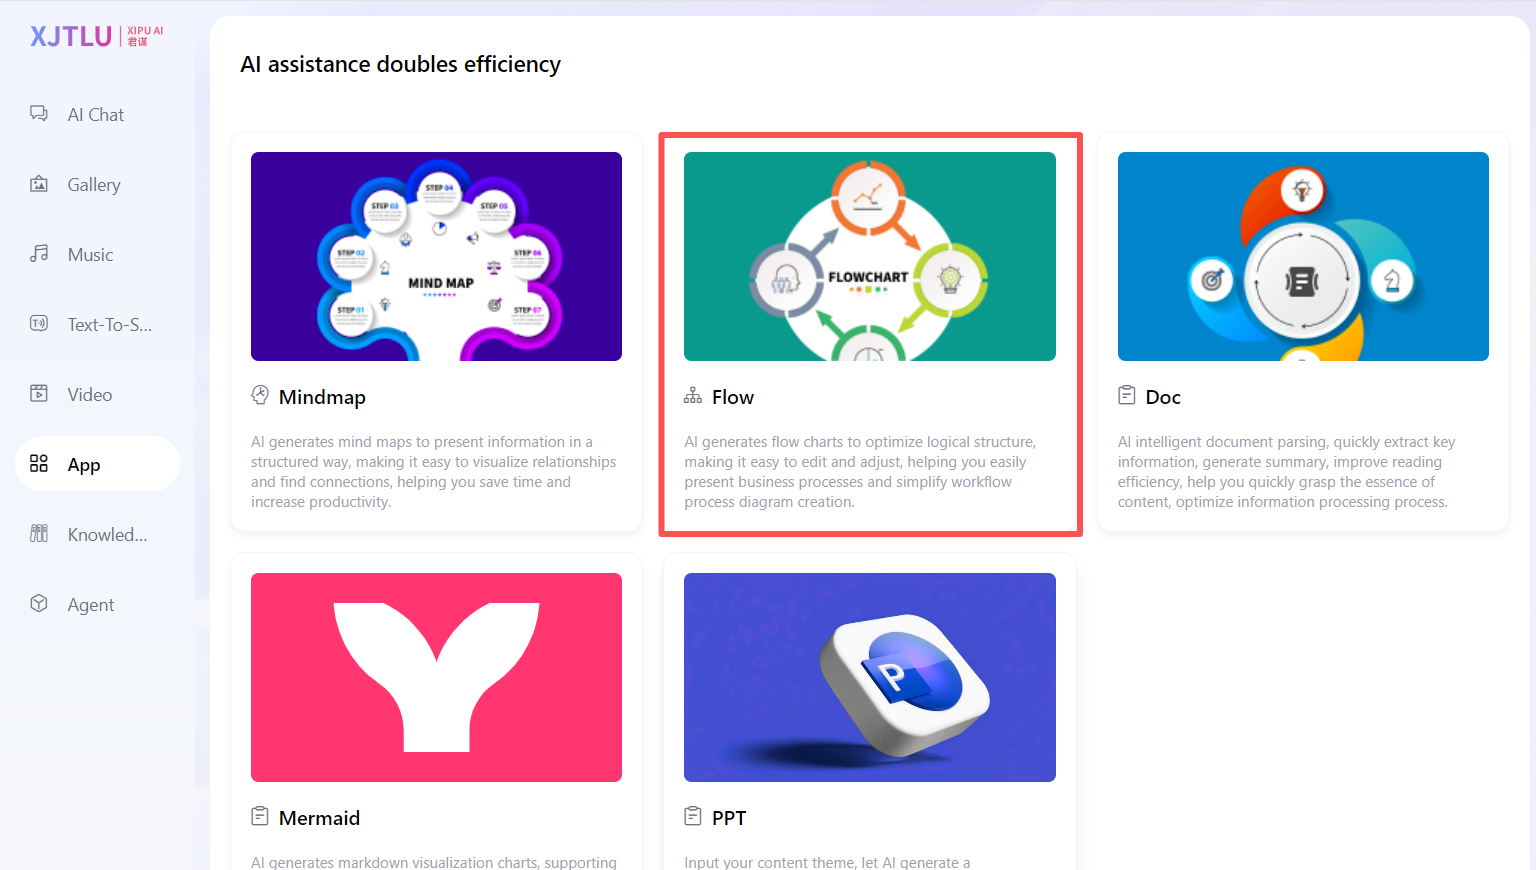The width and height of the screenshot is (1536, 870).
Task: Open the Mindmap app title
Action: tap(322, 397)
